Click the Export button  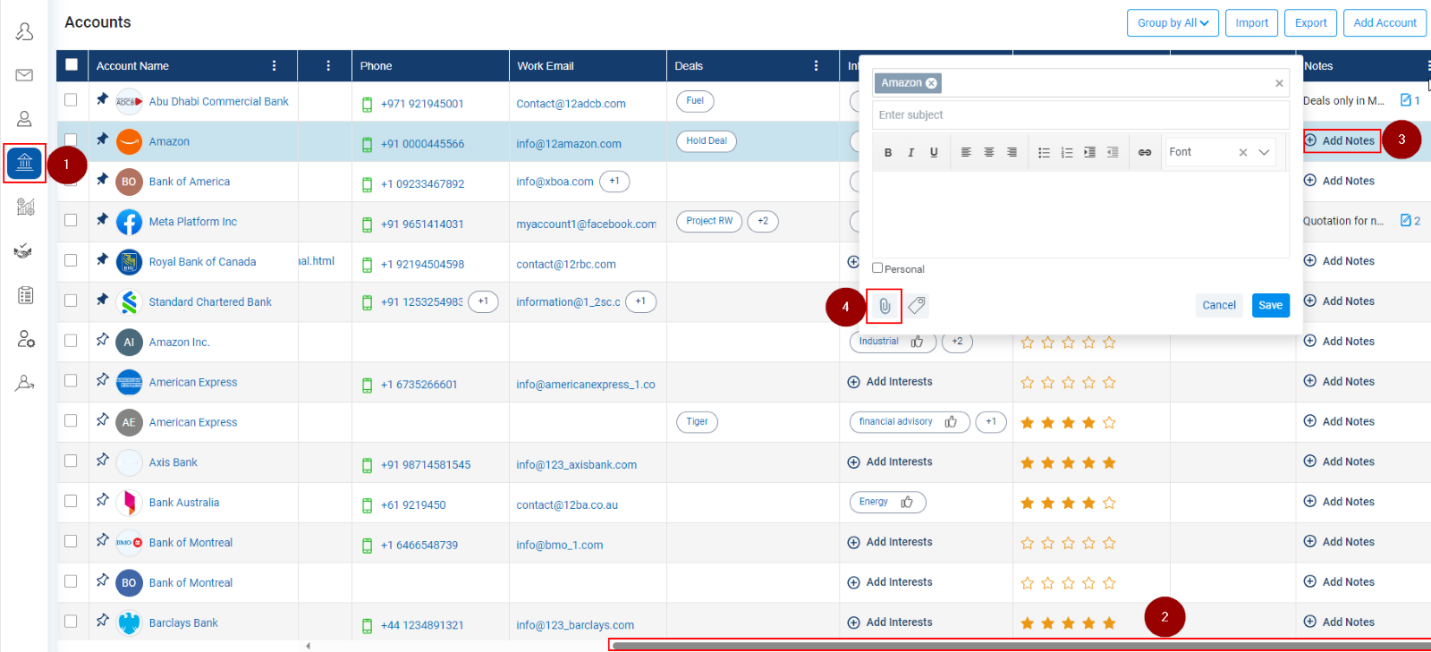[x=1311, y=23]
